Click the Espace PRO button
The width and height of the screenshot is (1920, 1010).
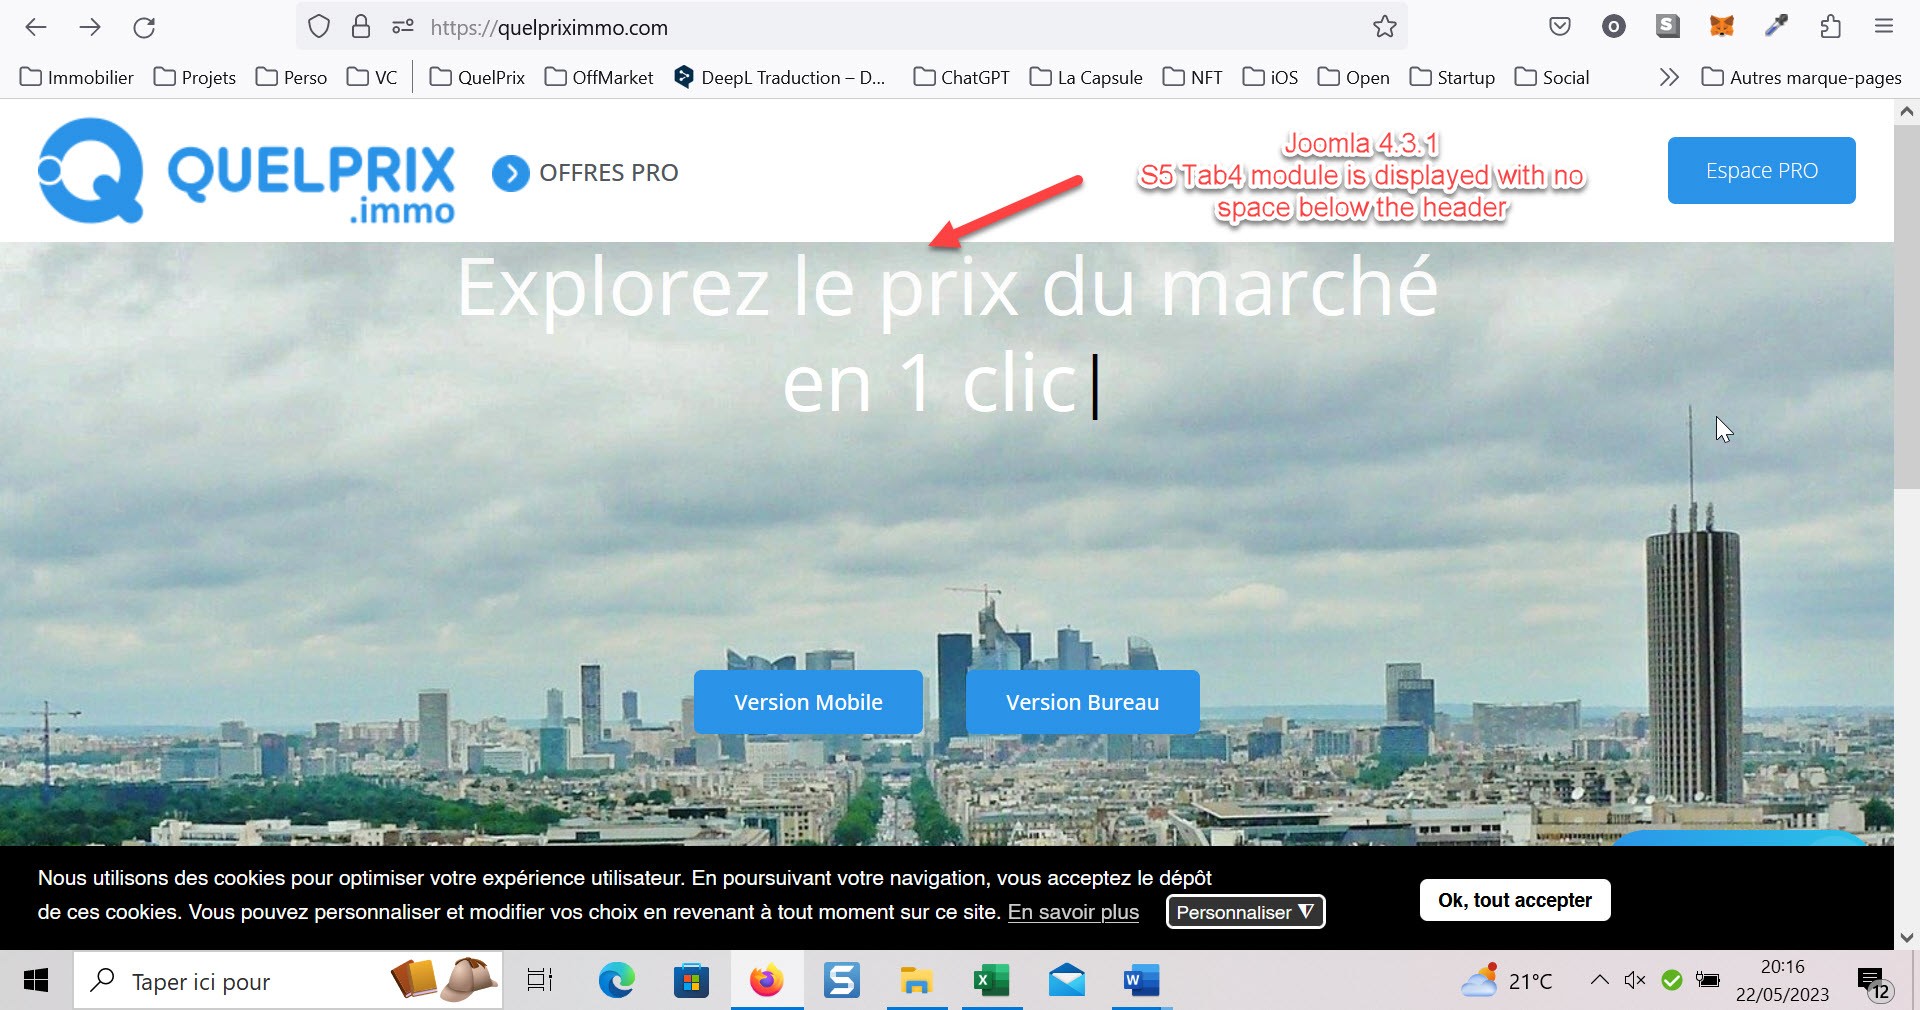(1761, 170)
